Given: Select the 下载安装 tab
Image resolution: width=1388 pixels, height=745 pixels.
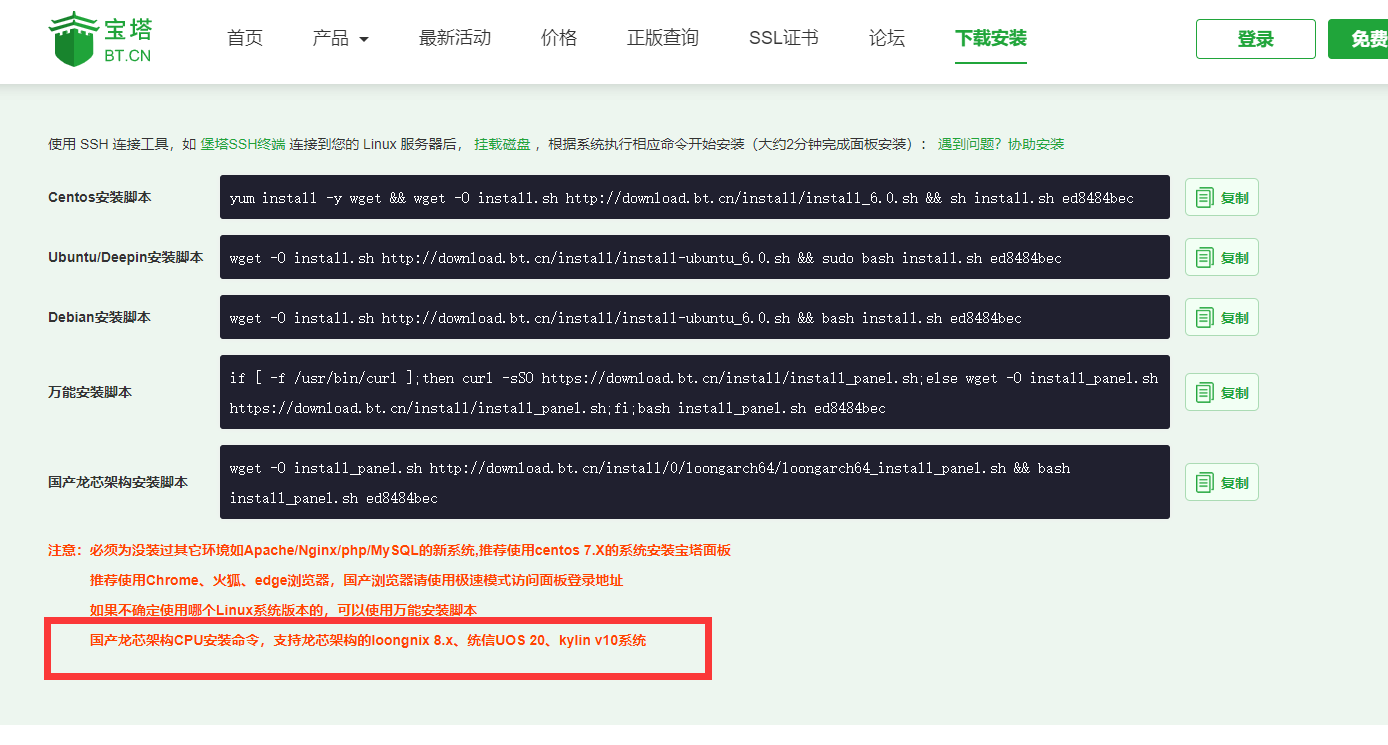Looking at the screenshot, I should 991,38.
